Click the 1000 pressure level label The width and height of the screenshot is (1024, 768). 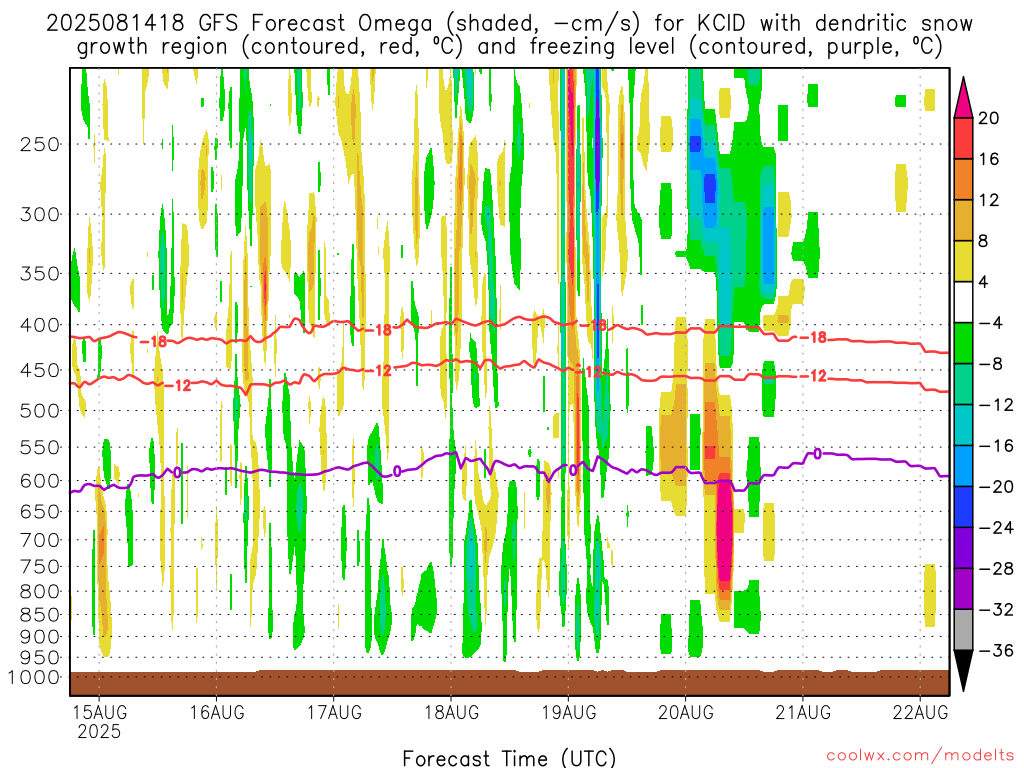point(34,677)
